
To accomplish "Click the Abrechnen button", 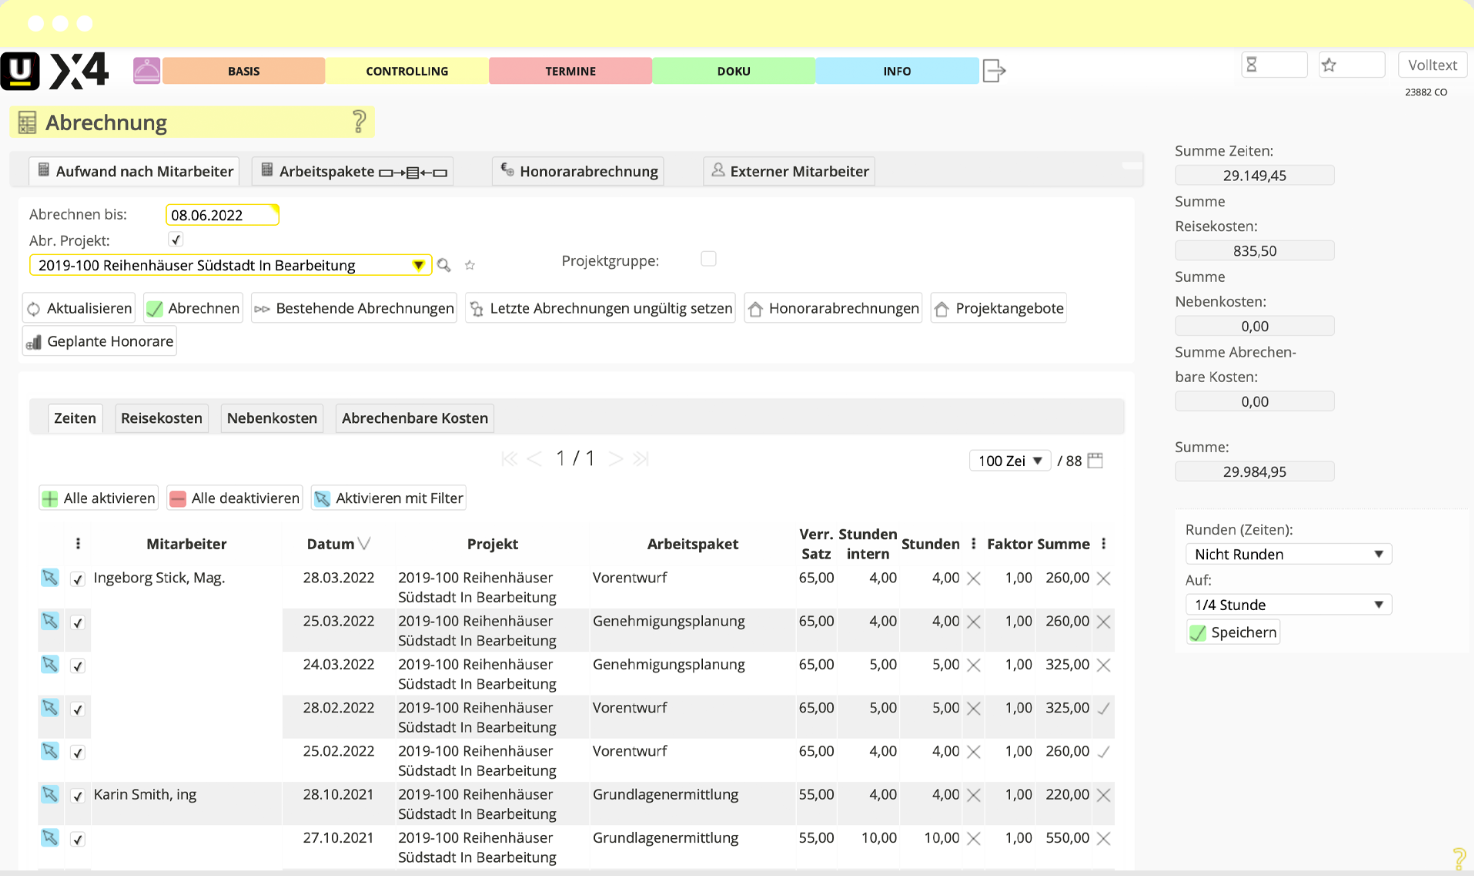I will pos(193,308).
